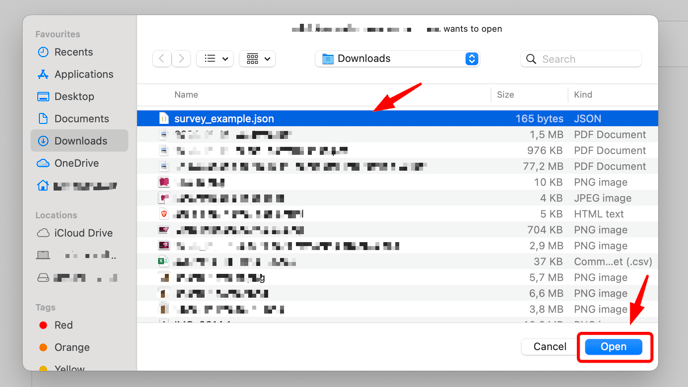This screenshot has height=387, width=688.
Task: Sort files by the Name column header
Action: coord(186,95)
